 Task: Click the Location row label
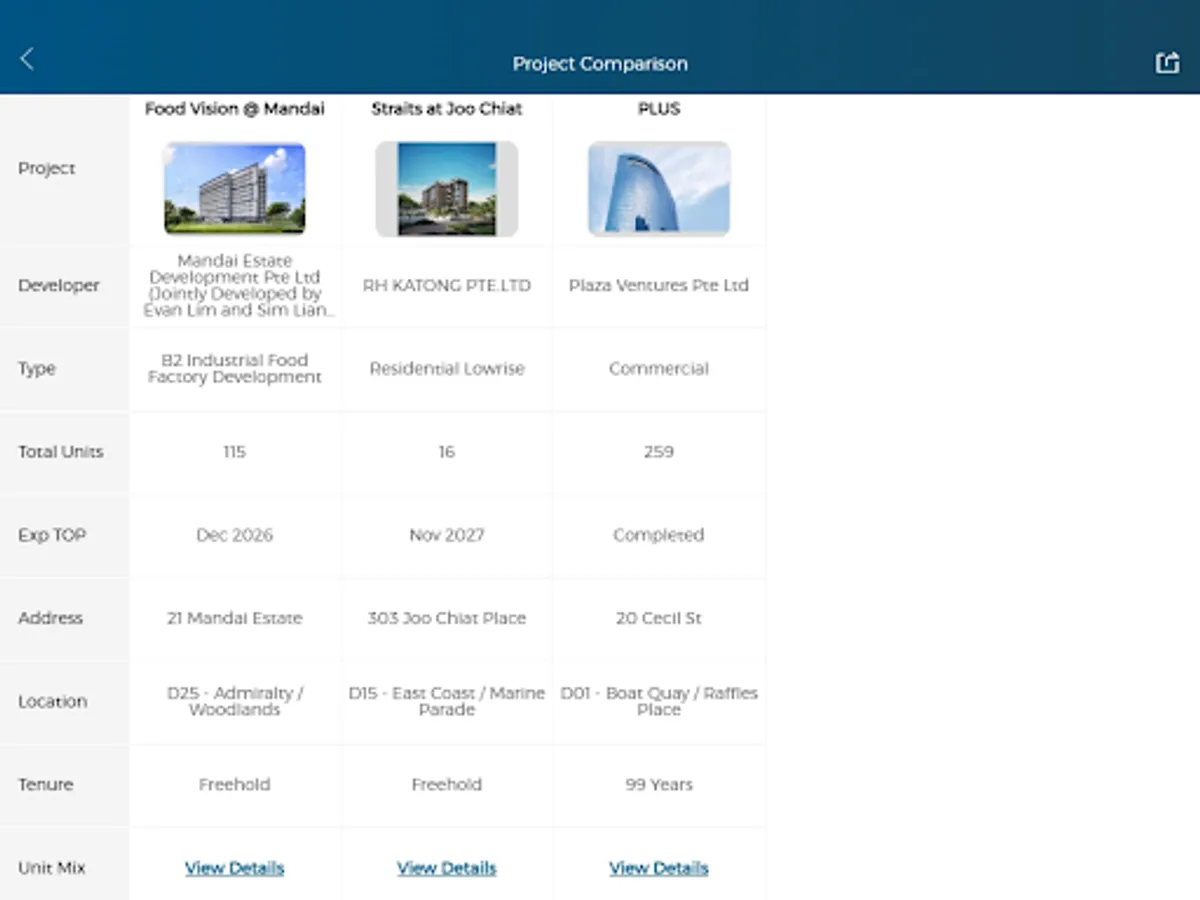point(53,701)
